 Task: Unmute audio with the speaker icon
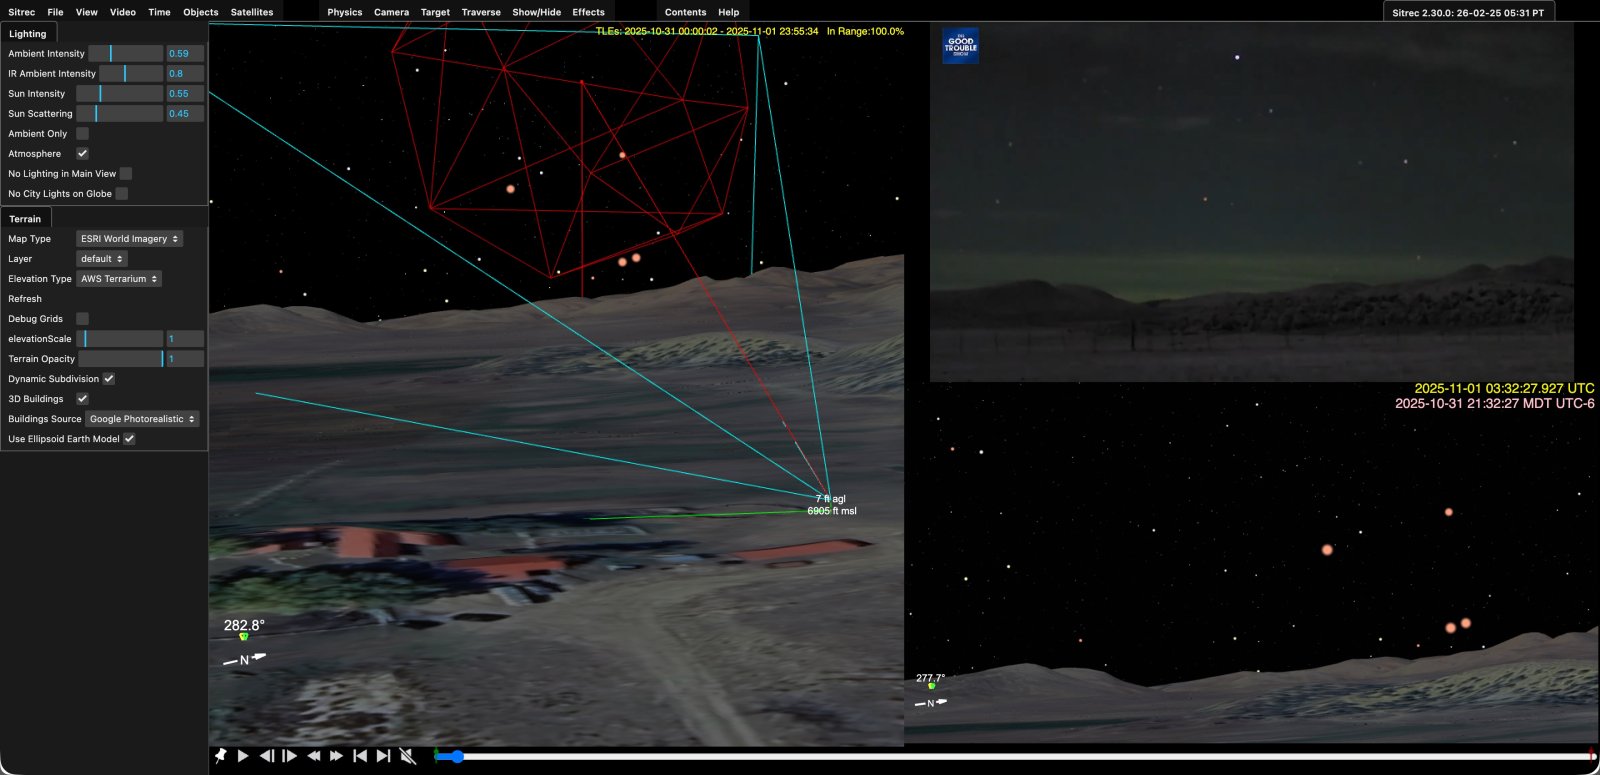[408, 756]
